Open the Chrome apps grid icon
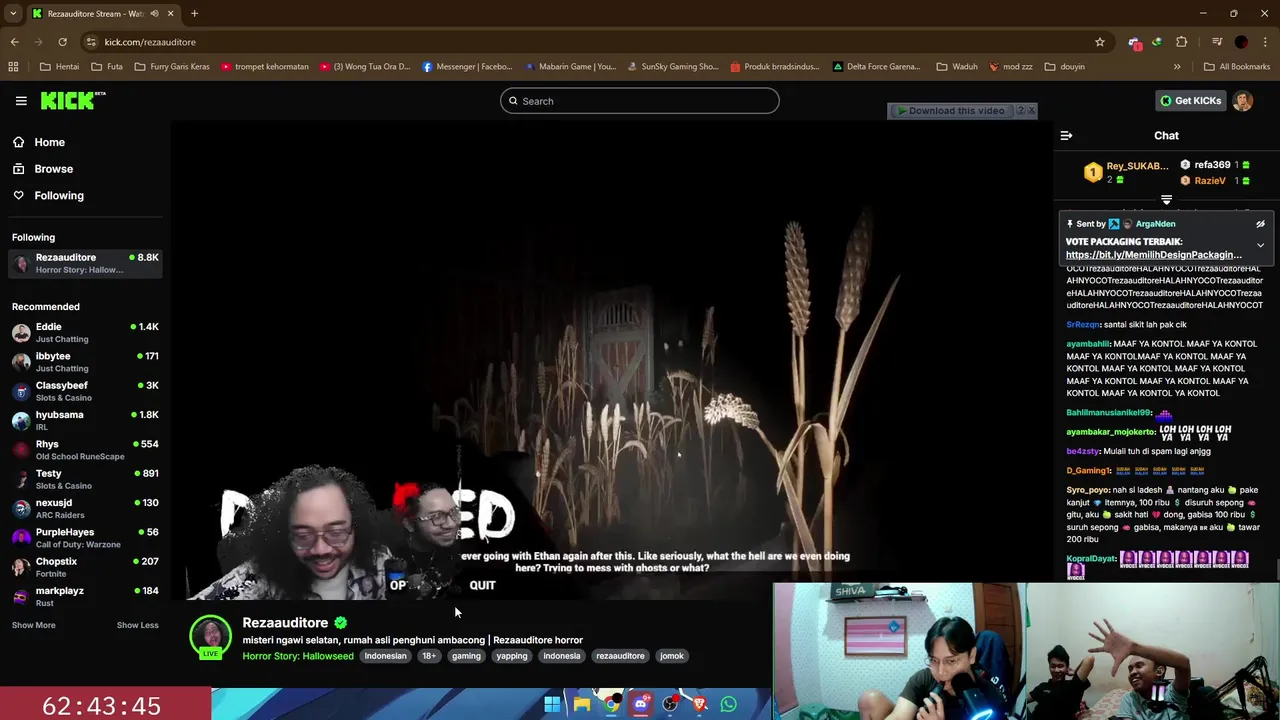The height and width of the screenshot is (720, 1280). coord(13,67)
